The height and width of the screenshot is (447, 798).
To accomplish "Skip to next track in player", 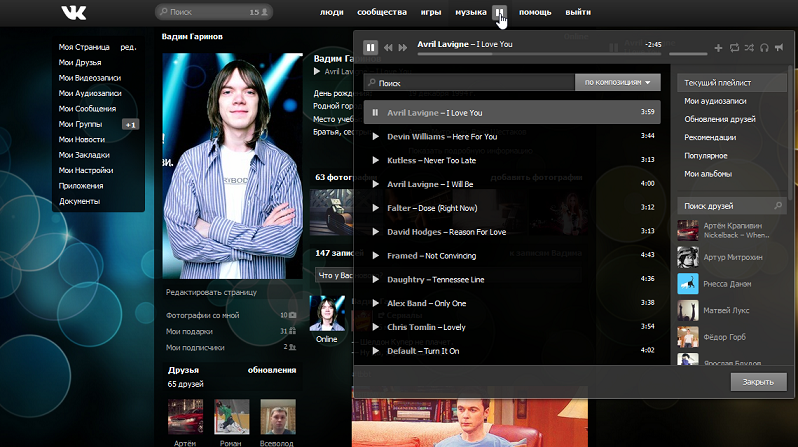I will pyautogui.click(x=403, y=47).
